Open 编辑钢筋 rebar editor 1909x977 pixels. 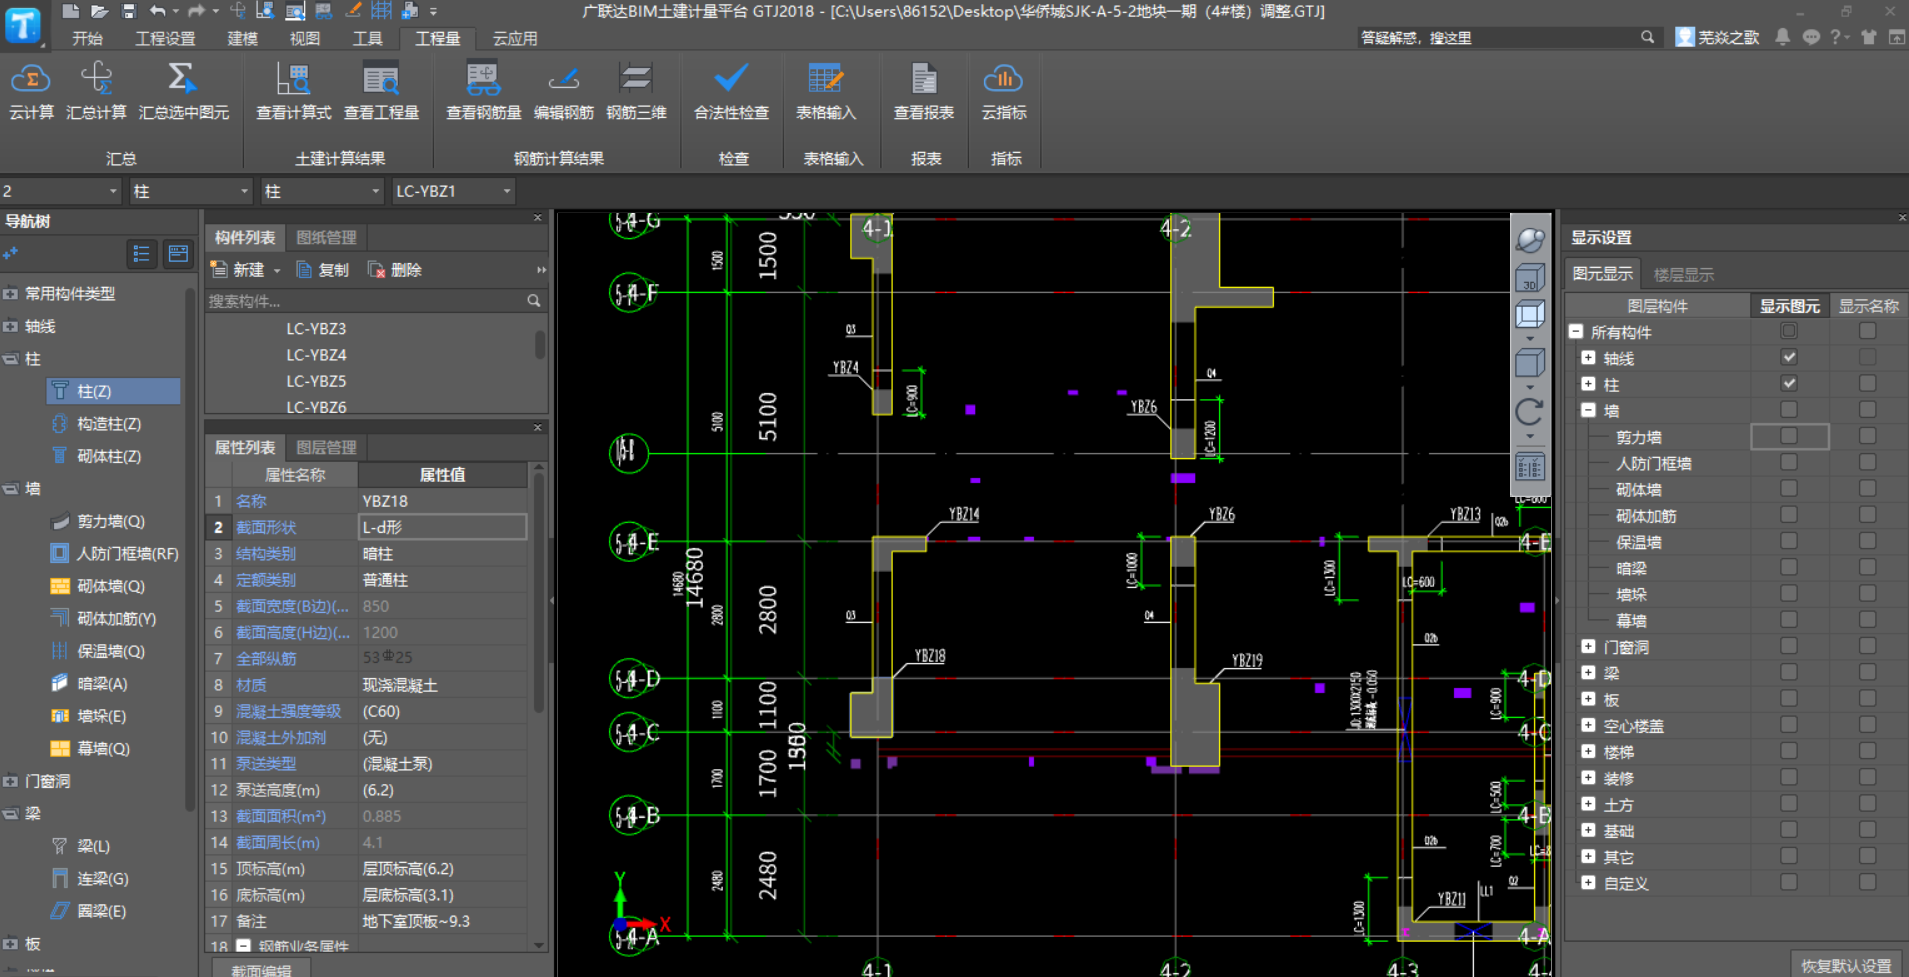tap(563, 91)
